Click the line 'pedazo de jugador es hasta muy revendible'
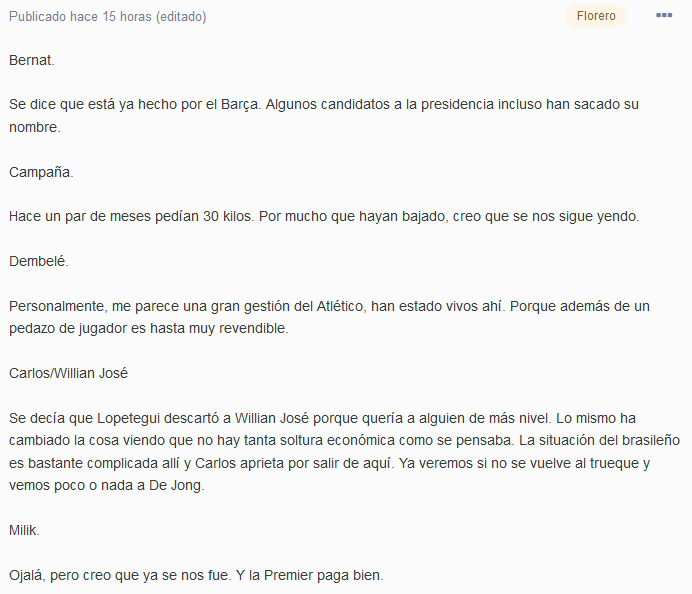 149,328
